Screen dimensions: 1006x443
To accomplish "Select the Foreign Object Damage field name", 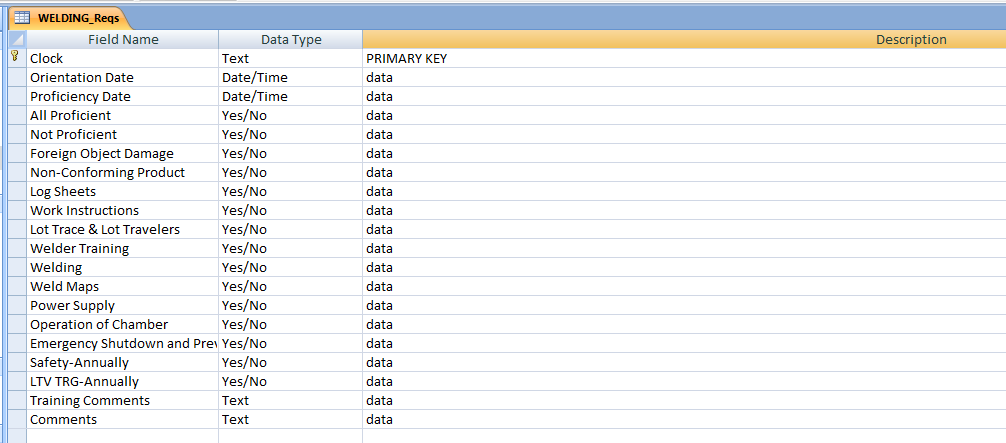I will tap(123, 153).
